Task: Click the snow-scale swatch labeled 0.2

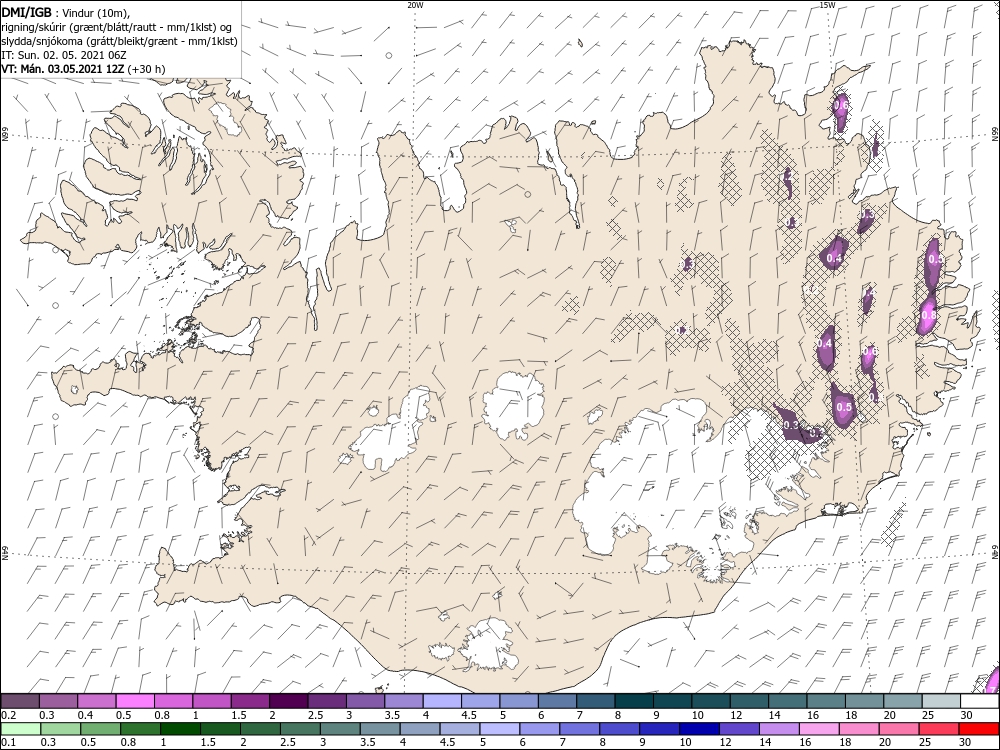Action: click(20, 701)
